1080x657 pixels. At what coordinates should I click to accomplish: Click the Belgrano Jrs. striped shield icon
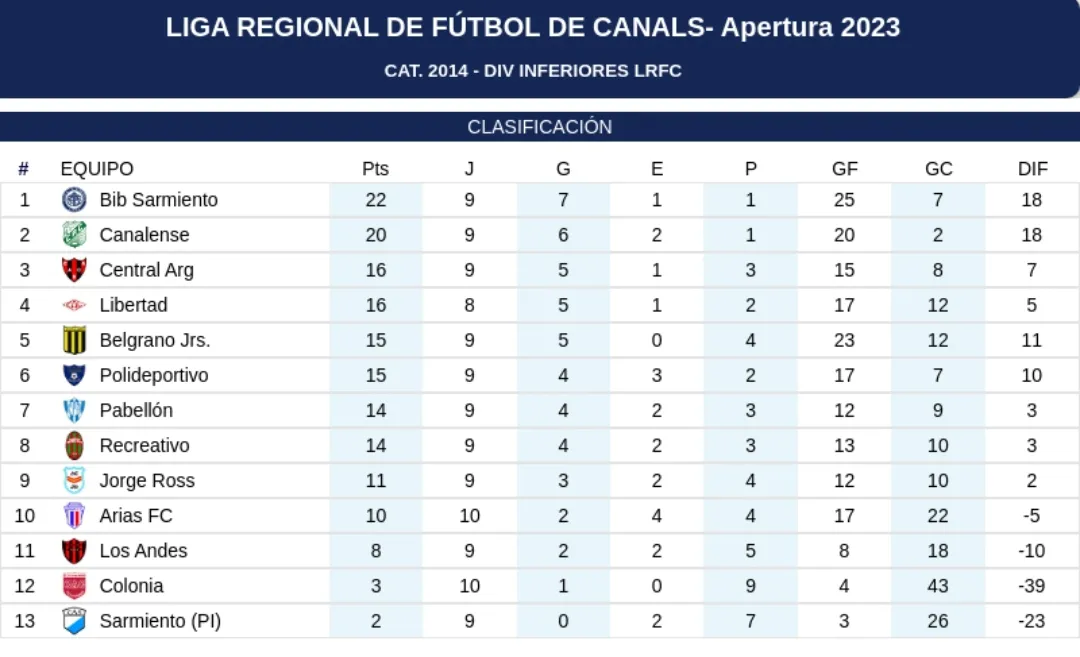(x=74, y=340)
